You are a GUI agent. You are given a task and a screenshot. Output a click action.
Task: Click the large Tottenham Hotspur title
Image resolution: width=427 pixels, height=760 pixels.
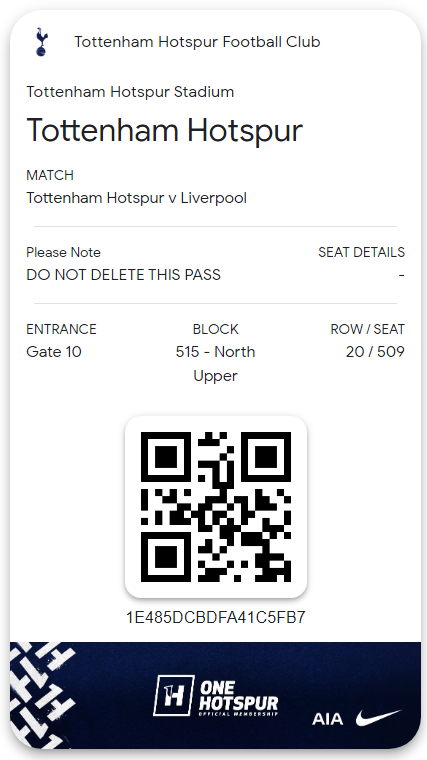coord(165,130)
